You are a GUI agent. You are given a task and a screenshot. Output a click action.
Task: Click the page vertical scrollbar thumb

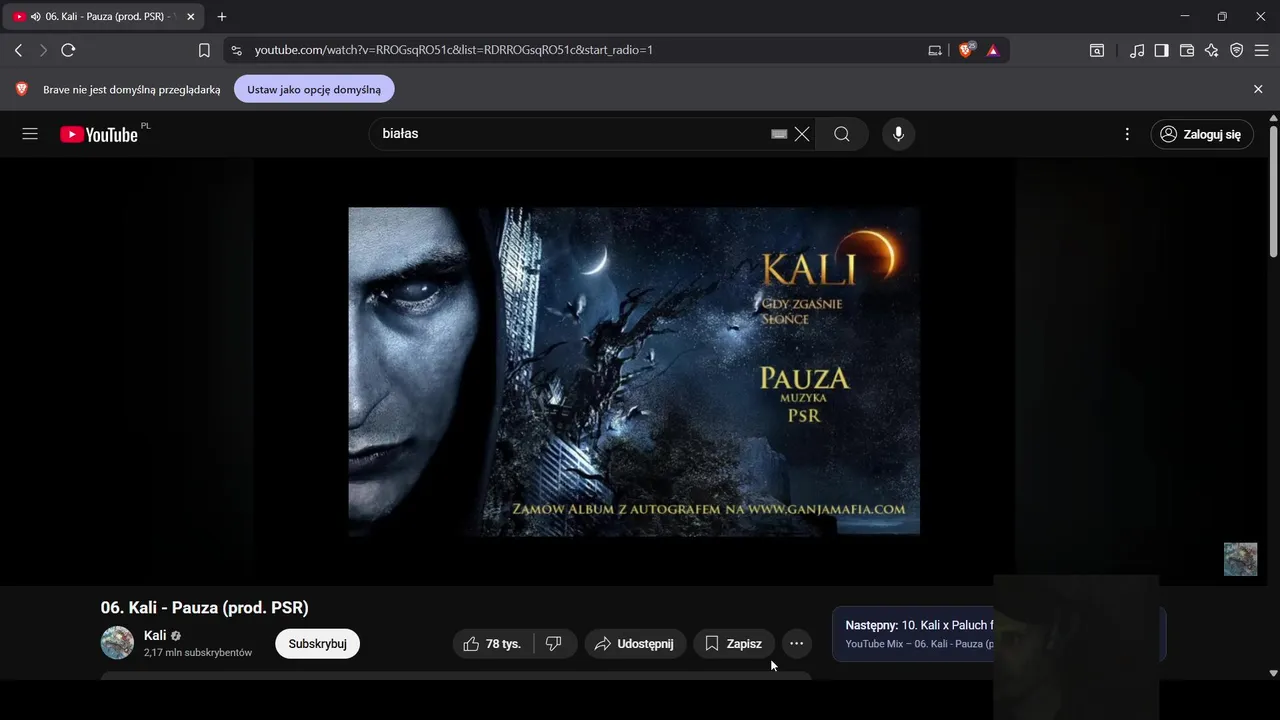coord(1273,192)
